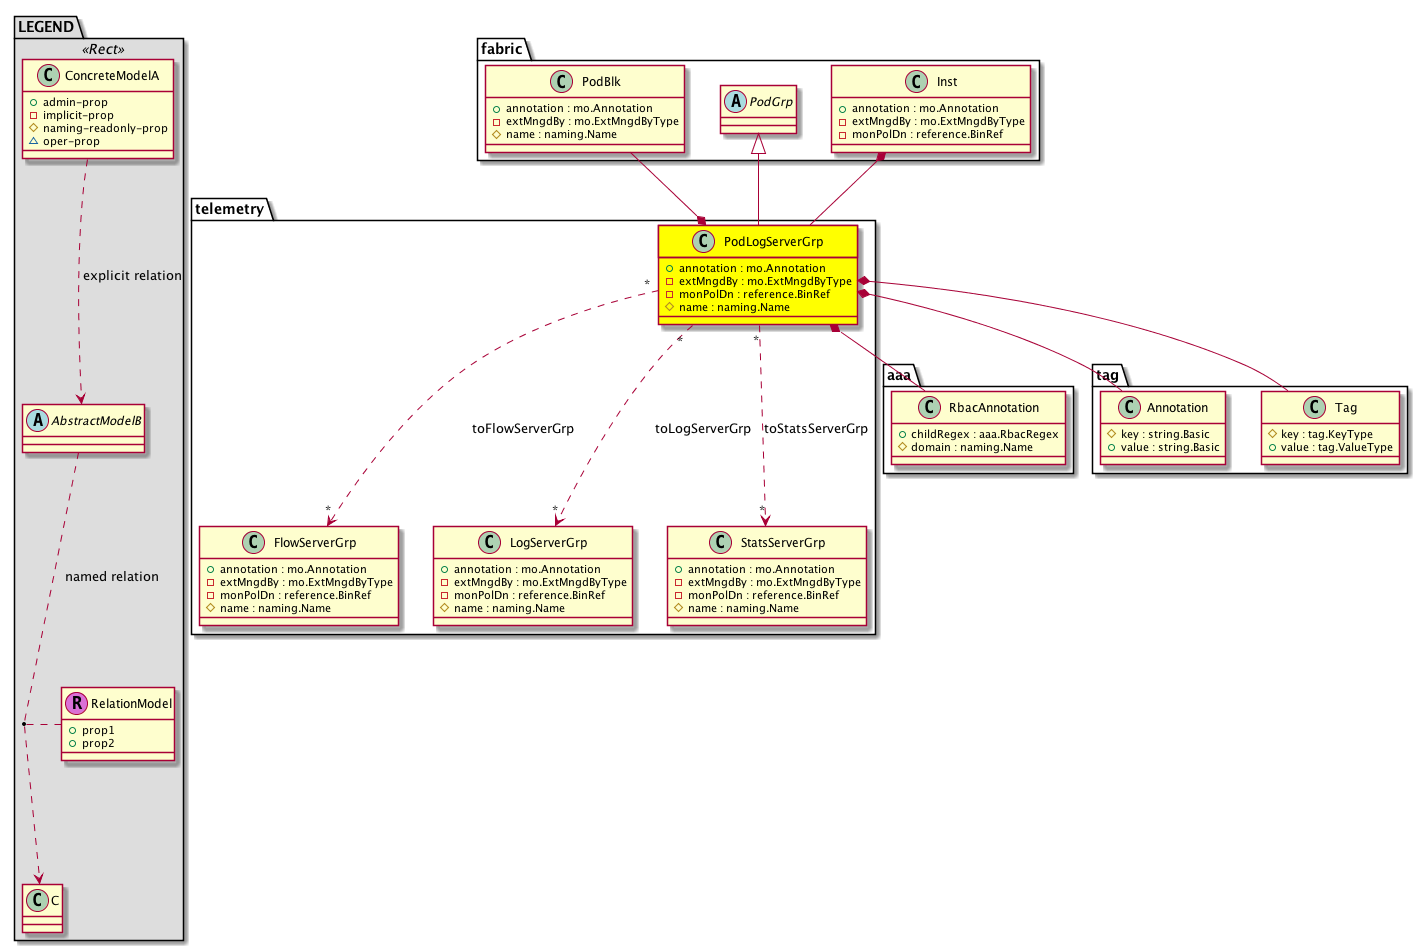Click the tag package tab label
1428x951 pixels.
pyautogui.click(x=1107, y=375)
